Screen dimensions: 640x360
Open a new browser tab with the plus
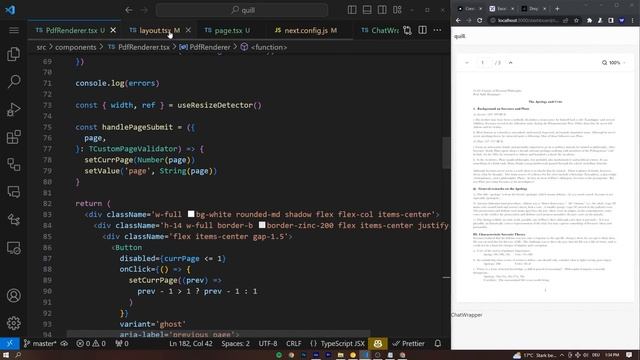[557, 9]
